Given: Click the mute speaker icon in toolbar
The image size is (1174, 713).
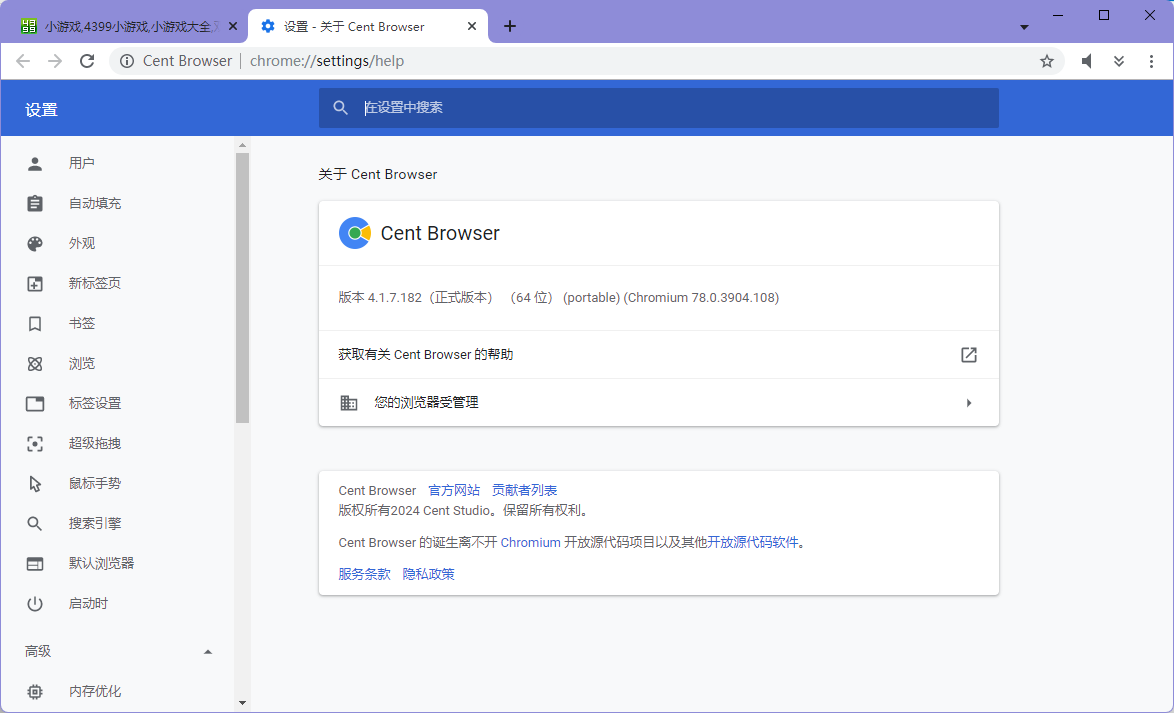Looking at the screenshot, I should [1087, 61].
